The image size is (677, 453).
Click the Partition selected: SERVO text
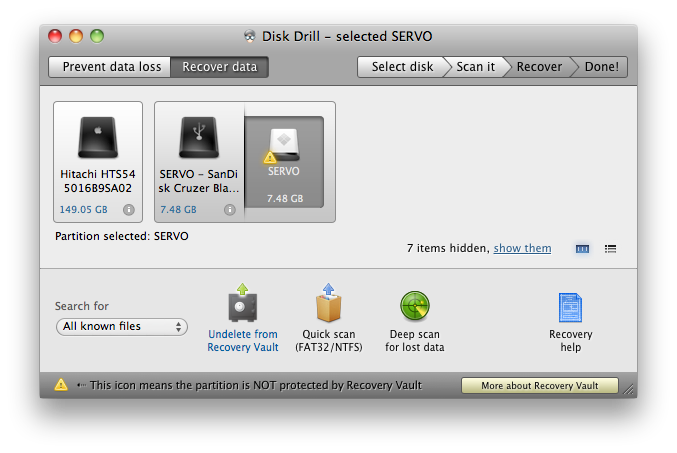[x=122, y=236]
